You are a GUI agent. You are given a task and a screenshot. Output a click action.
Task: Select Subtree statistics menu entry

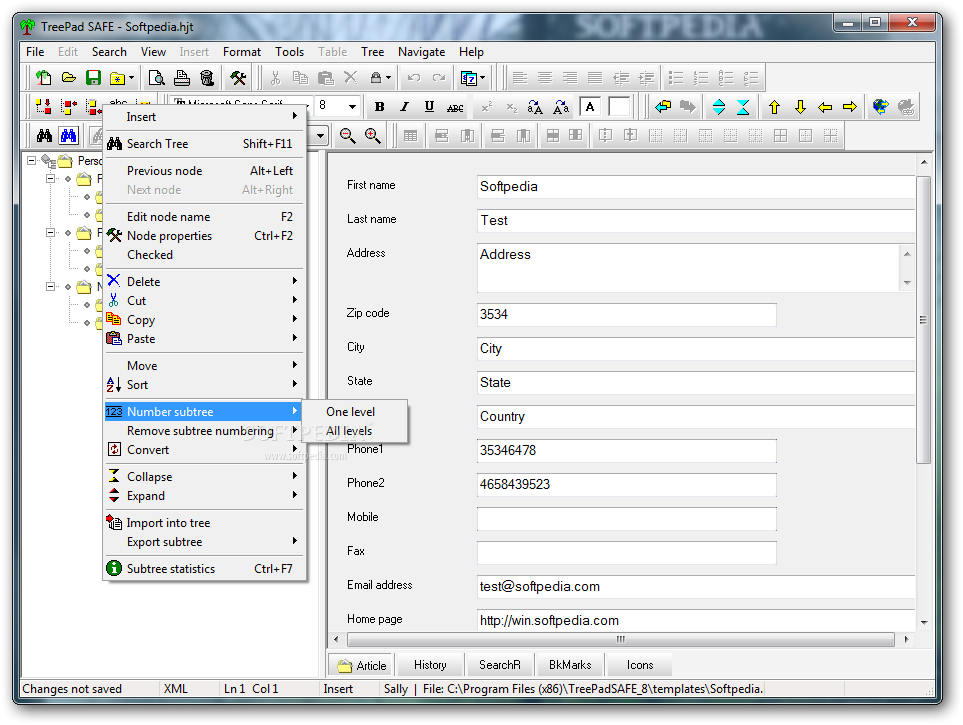205,569
